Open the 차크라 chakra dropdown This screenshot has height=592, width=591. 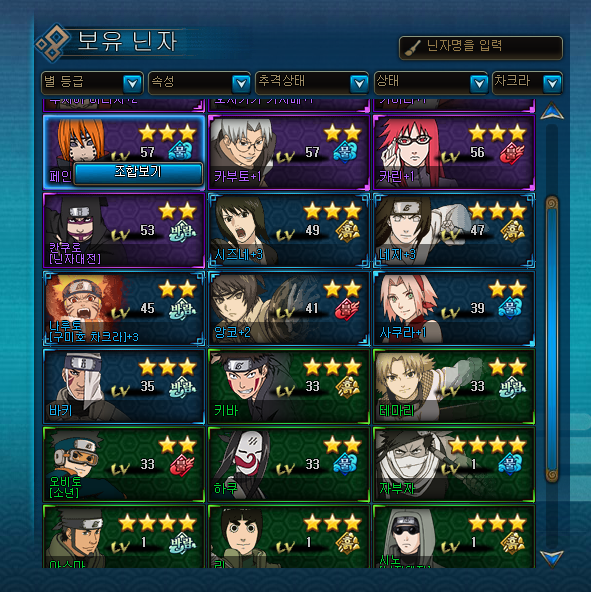(x=527, y=83)
